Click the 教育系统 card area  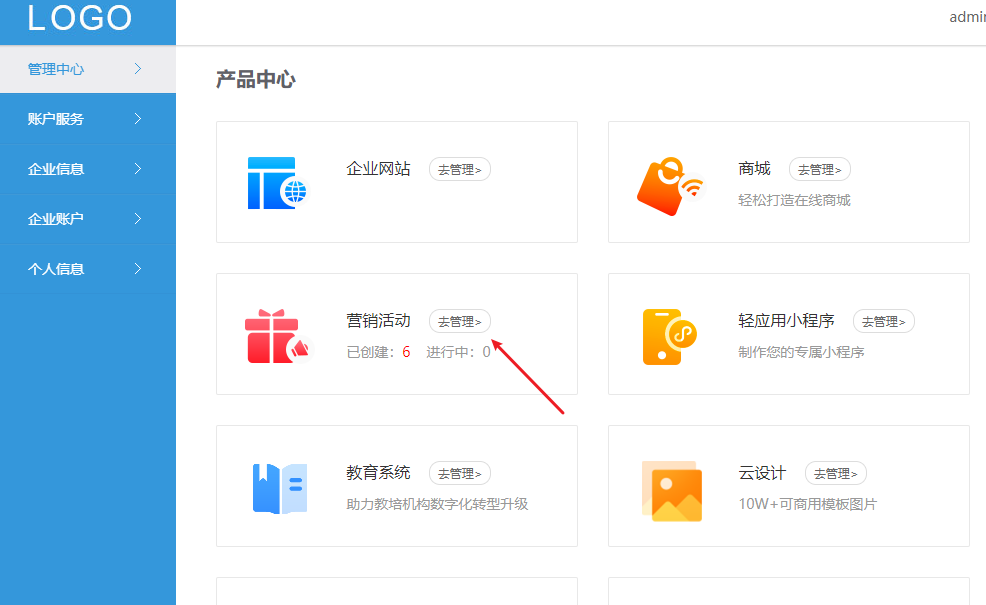[x=396, y=486]
